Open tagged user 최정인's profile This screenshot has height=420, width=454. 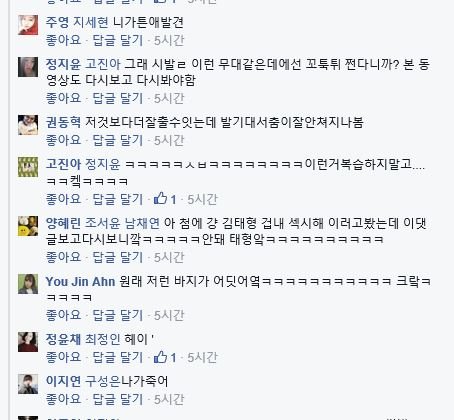click(103, 339)
